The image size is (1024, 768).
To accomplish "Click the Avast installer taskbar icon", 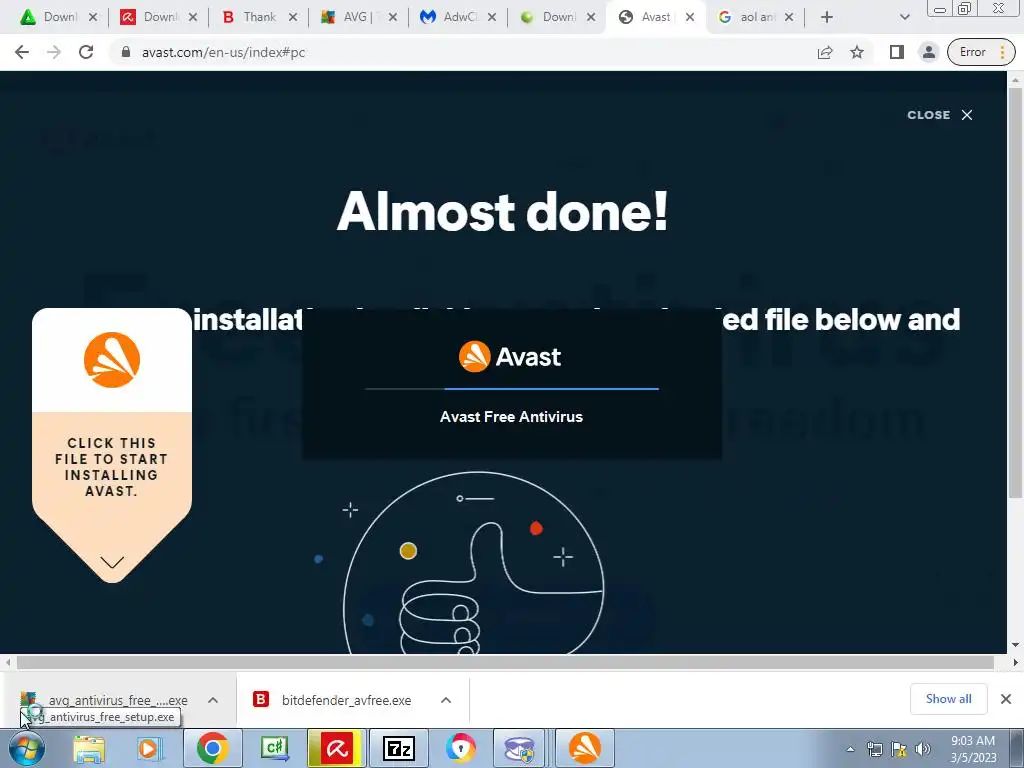I will click(584, 748).
